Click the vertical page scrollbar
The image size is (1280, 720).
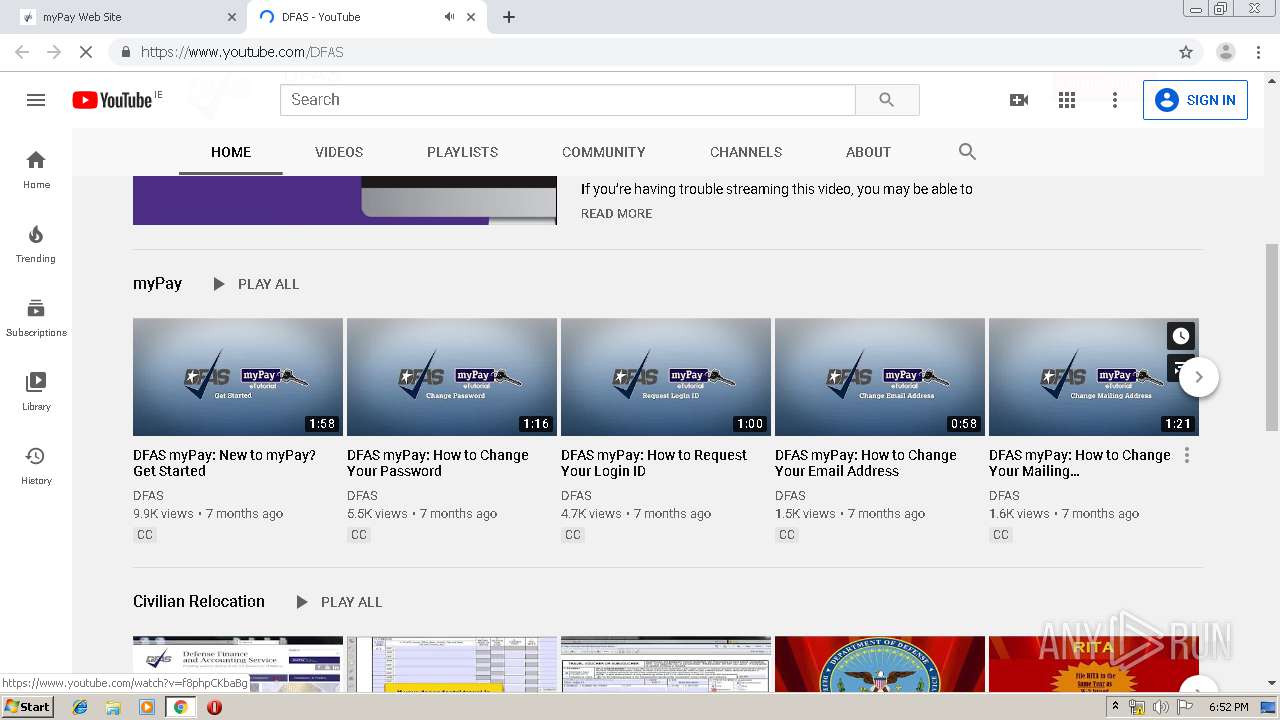point(1272,336)
